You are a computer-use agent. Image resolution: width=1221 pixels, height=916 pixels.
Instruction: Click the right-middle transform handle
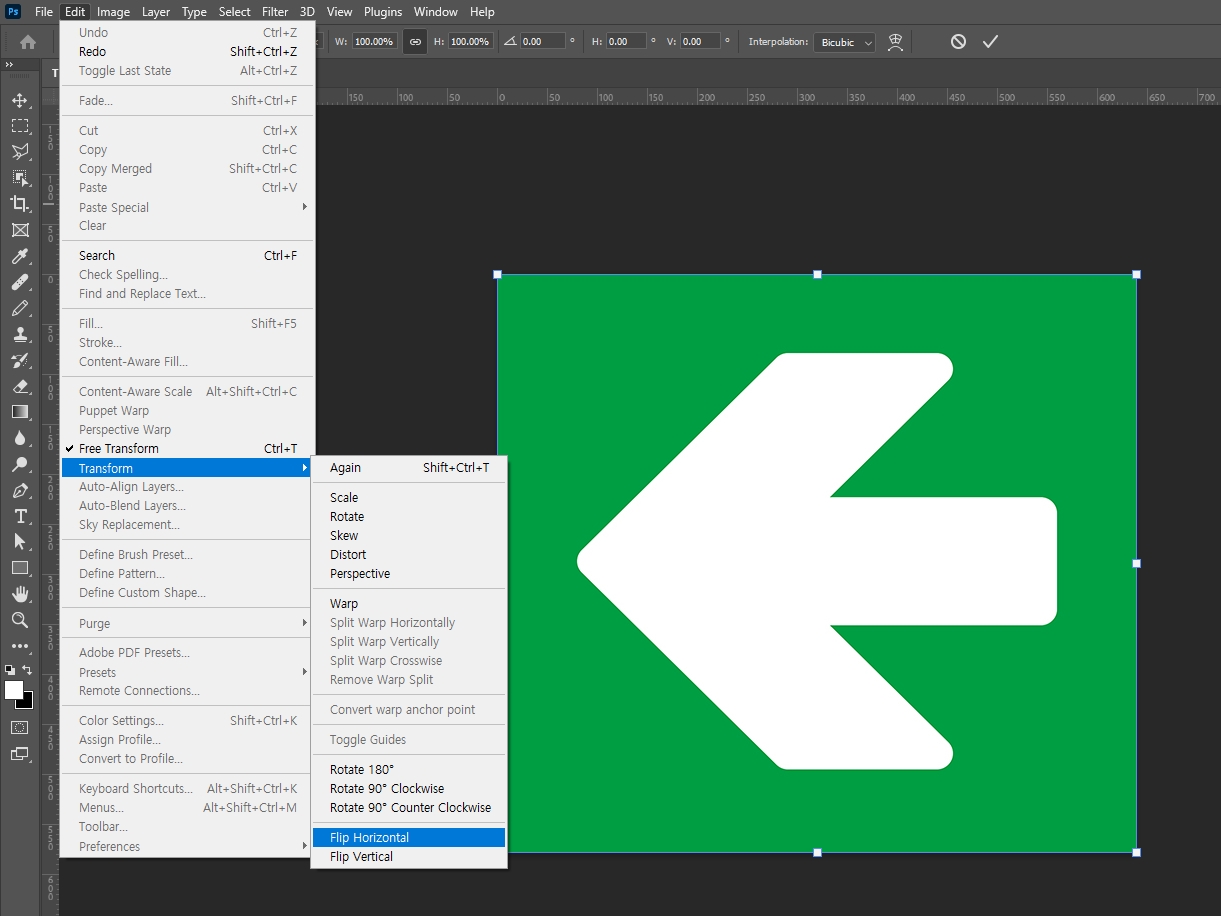[1136, 563]
